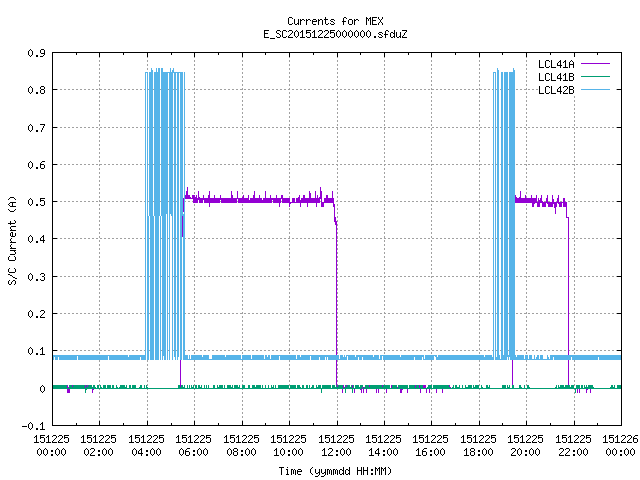
Task: Click the y-axis tick label 0.2
Action: 36,314
